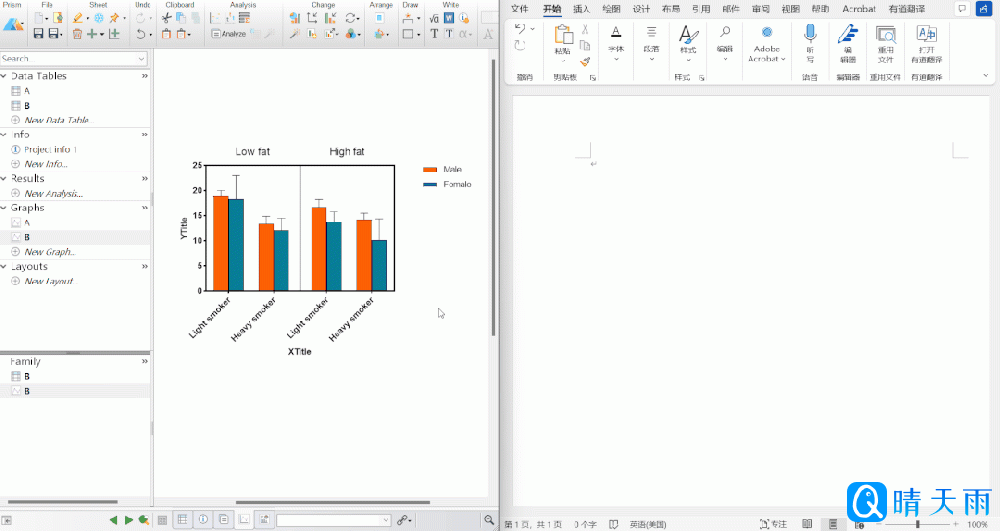Open the Word 插入 tab
Viewport: 1000px width, 531px height.
click(x=581, y=9)
